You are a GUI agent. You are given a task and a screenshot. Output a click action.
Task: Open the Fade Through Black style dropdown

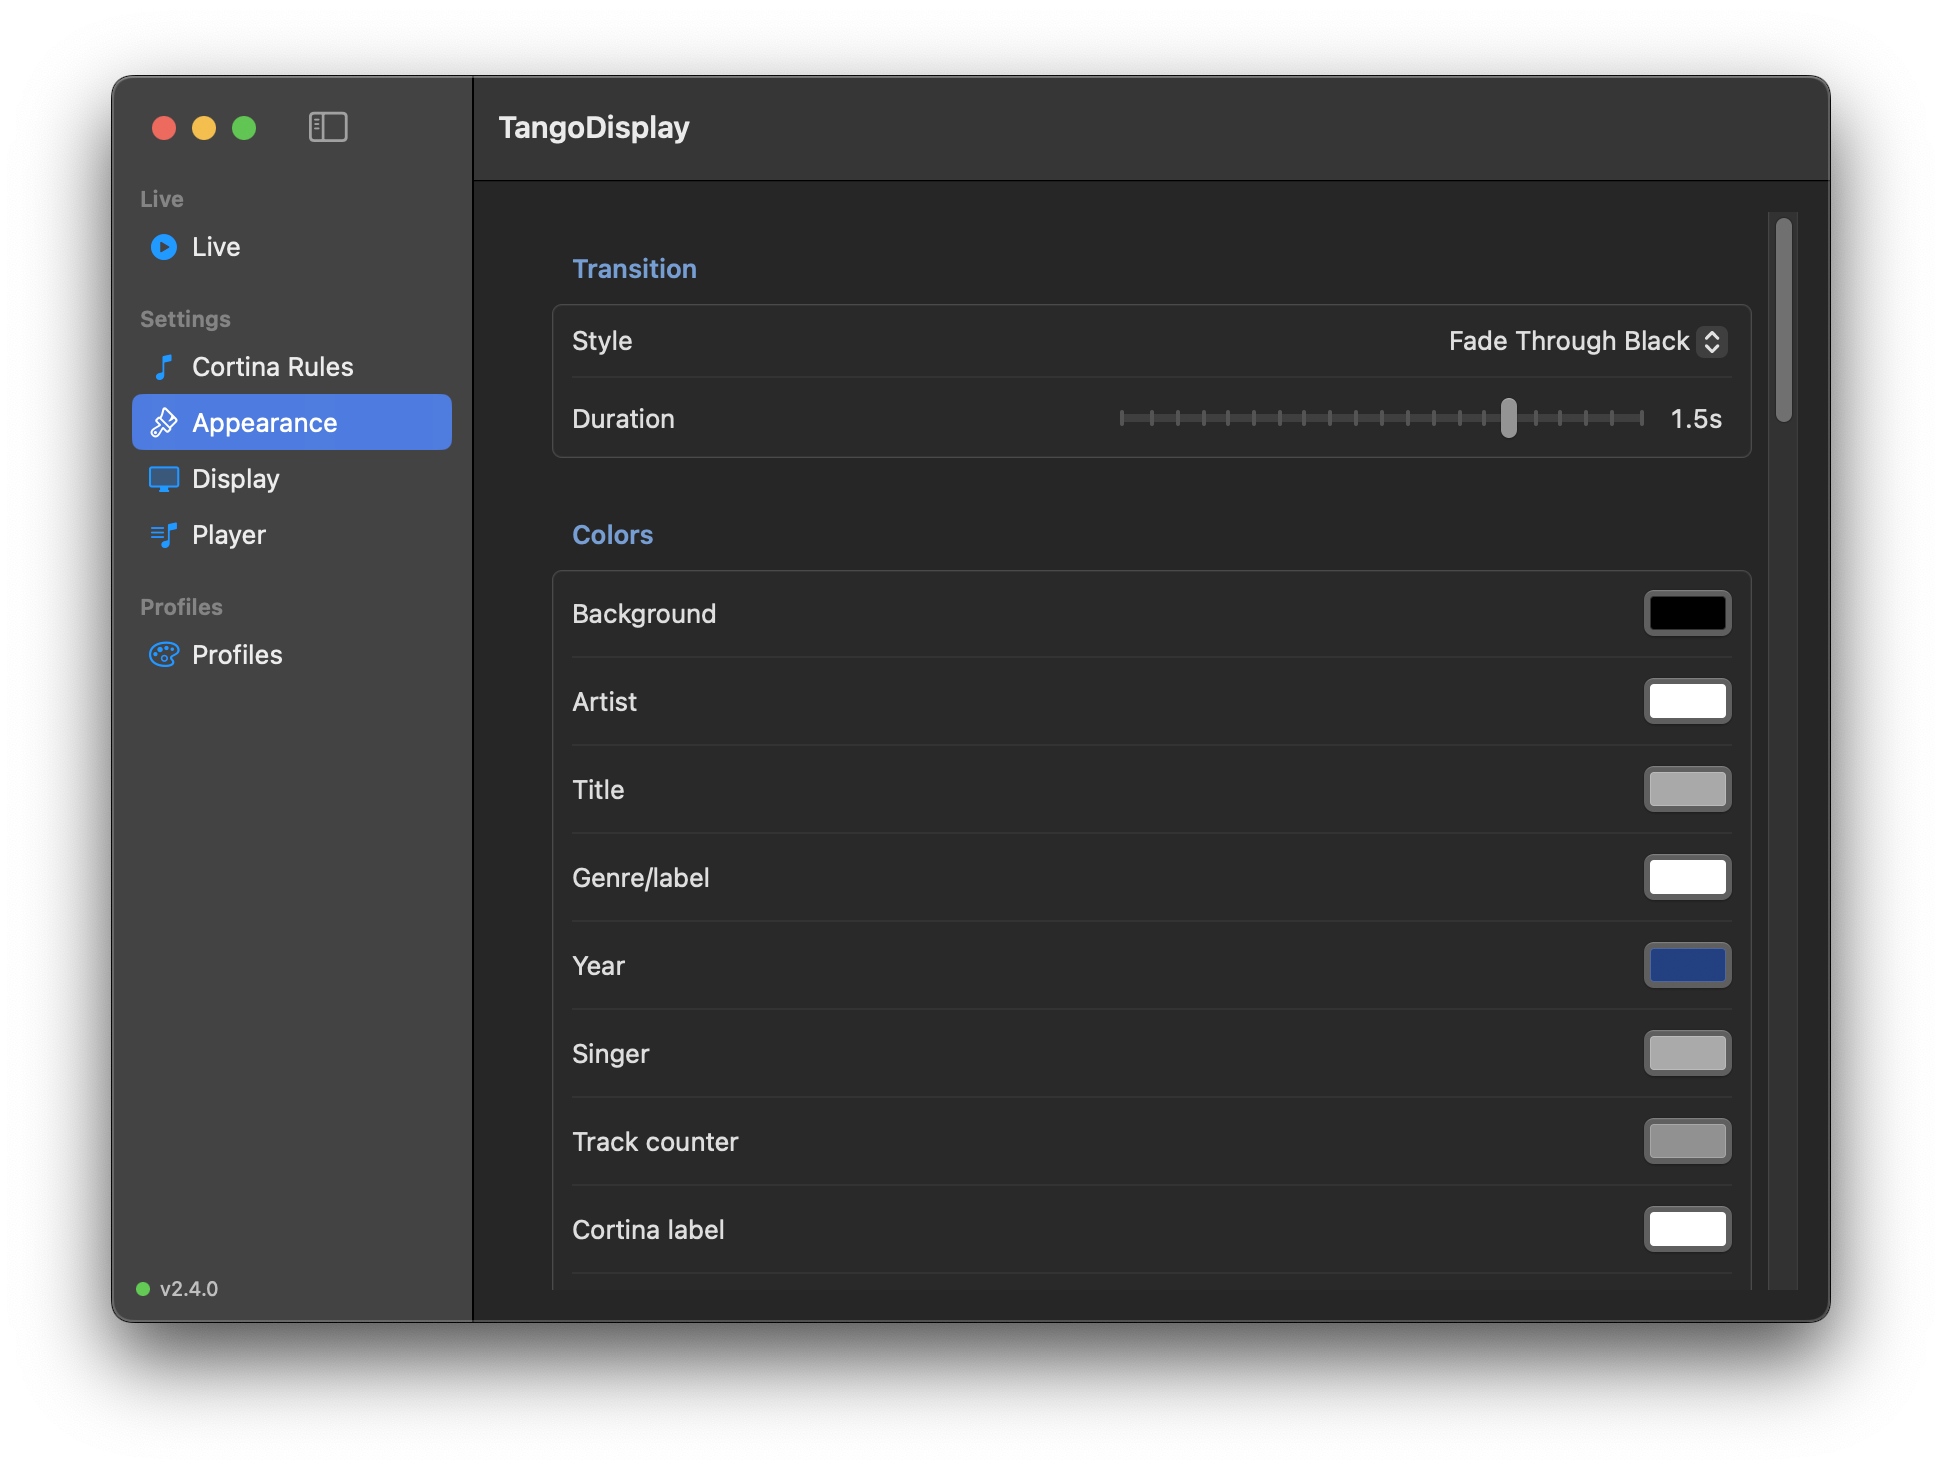click(x=1587, y=341)
